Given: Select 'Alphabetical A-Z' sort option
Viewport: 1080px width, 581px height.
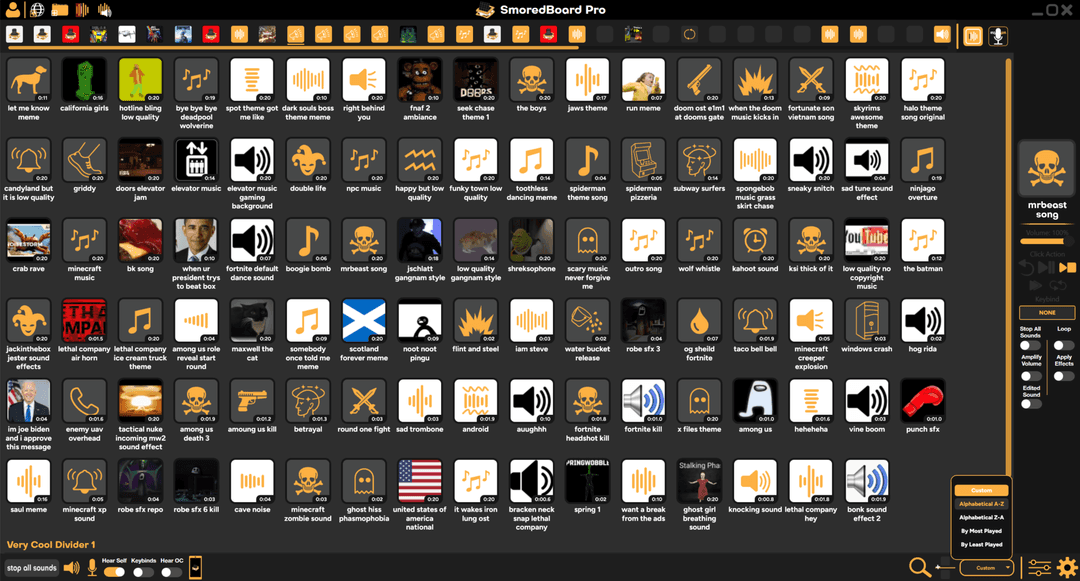Looking at the screenshot, I should click(x=982, y=504).
